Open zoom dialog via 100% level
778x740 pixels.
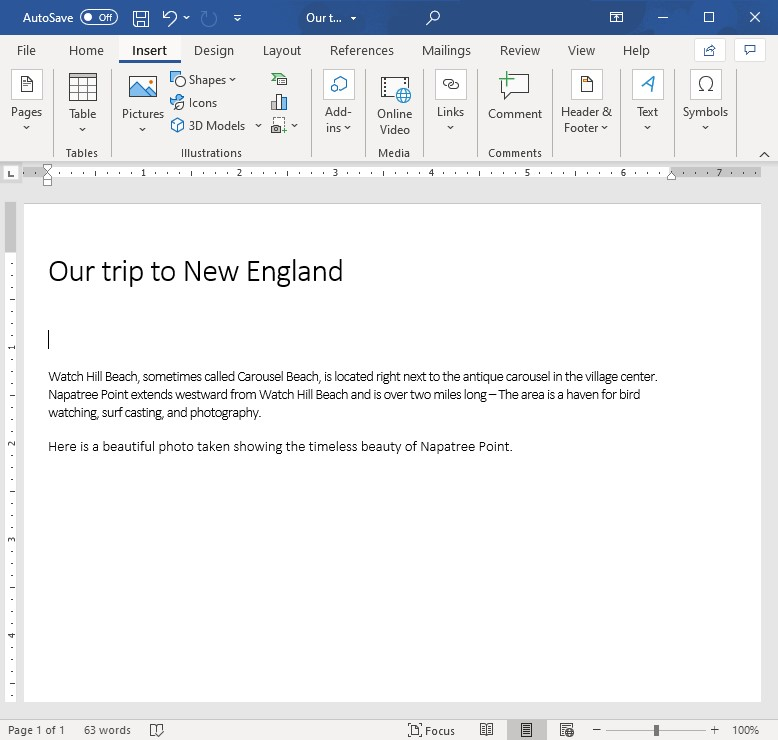745,730
